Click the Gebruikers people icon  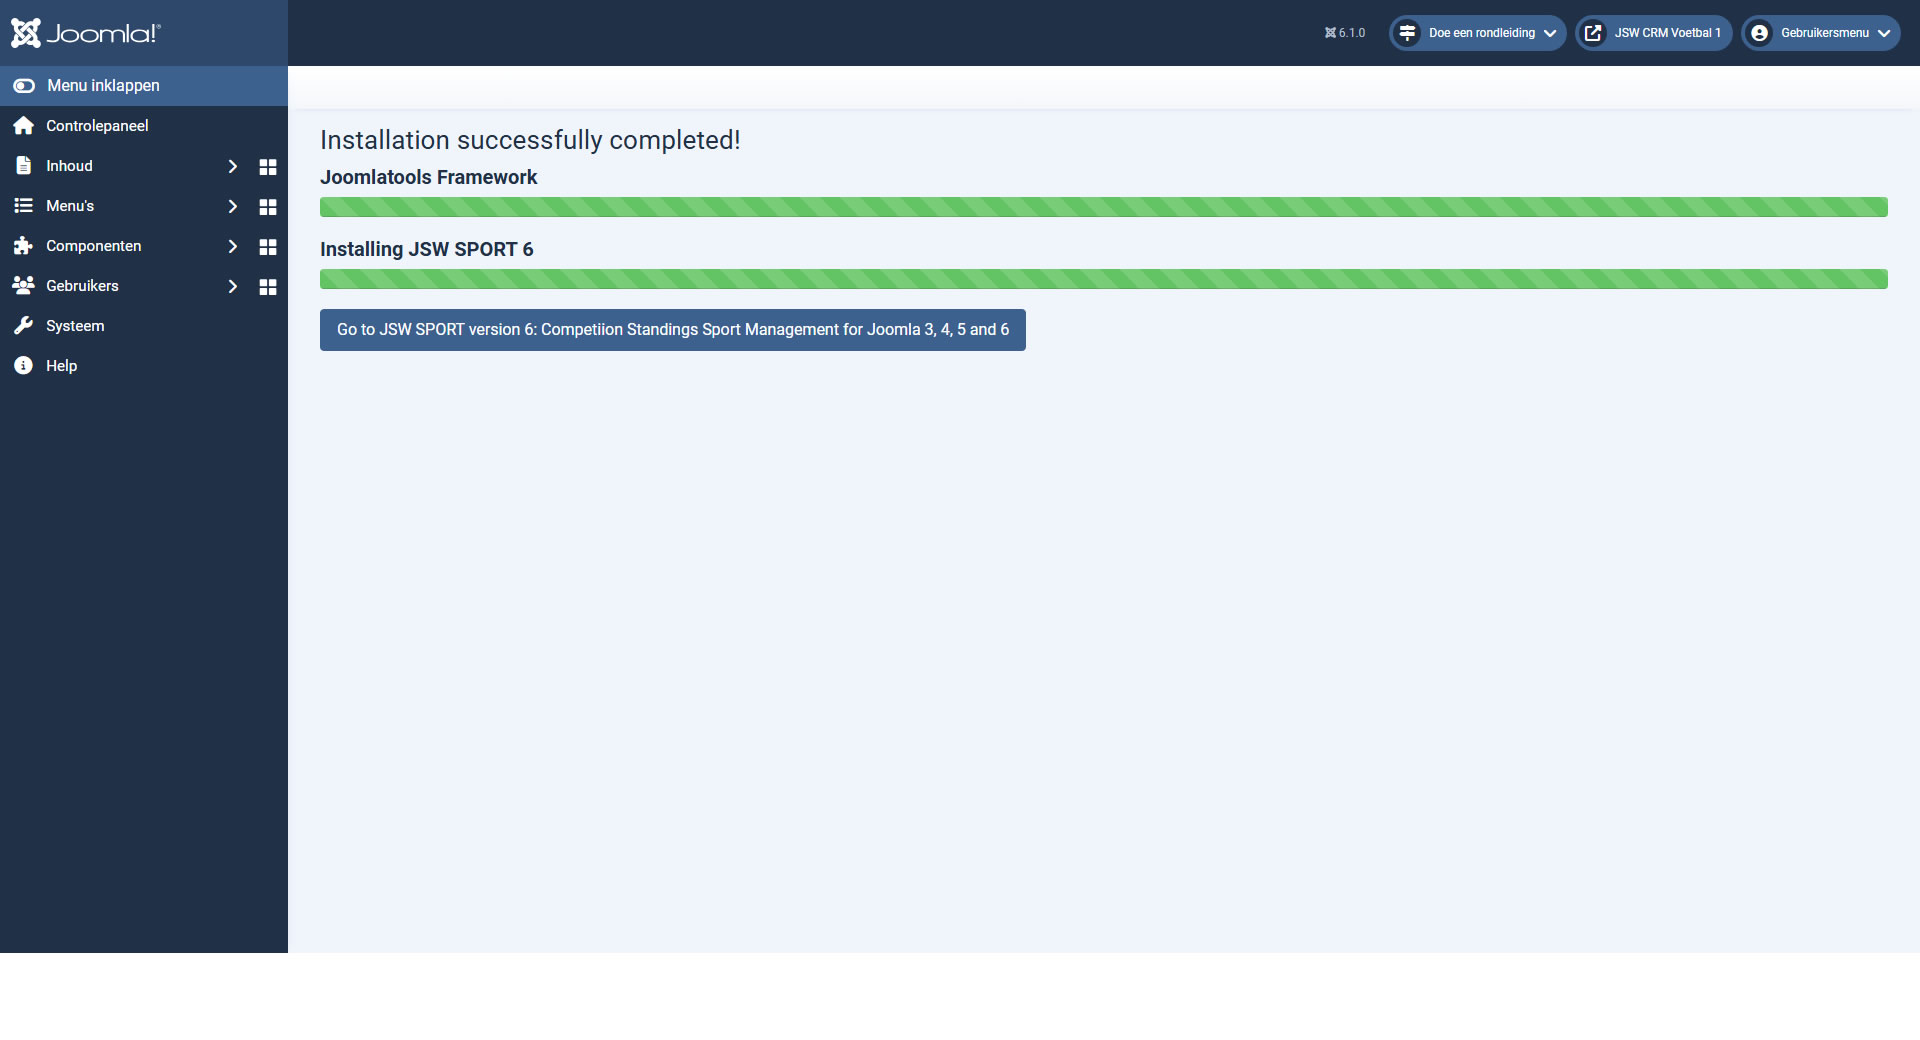[x=24, y=286]
